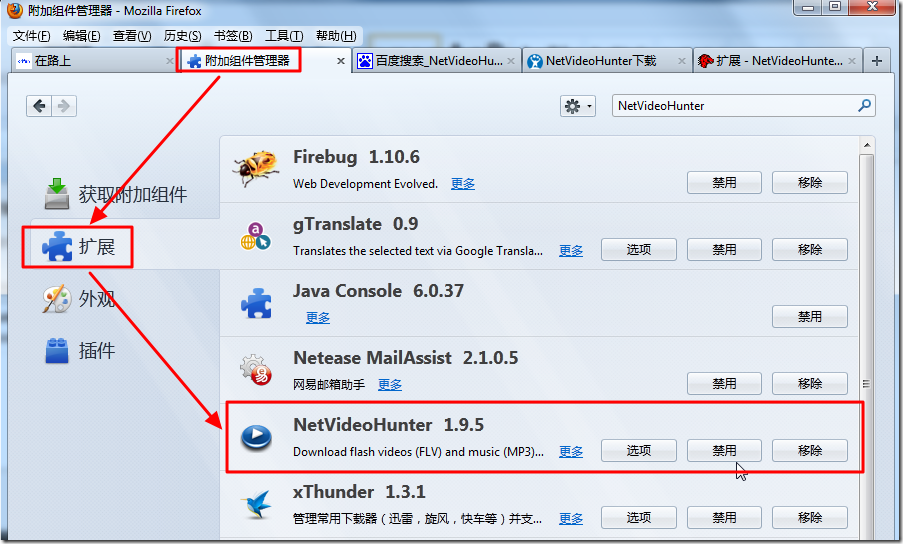
Task: Remove Netease MailAssist with 移除
Action: point(810,383)
